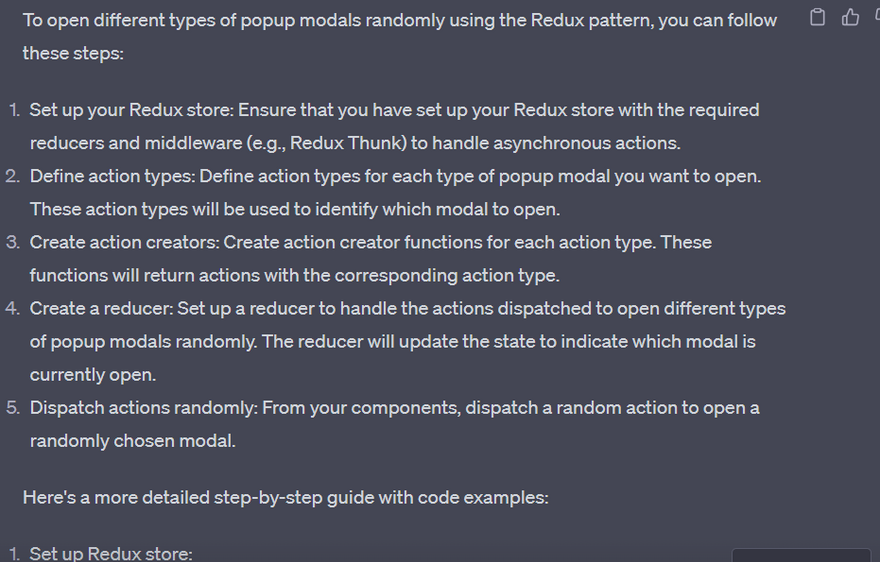This screenshot has width=880, height=562.
Task: Click the words "randomly chosen modal."
Action: pos(133,440)
